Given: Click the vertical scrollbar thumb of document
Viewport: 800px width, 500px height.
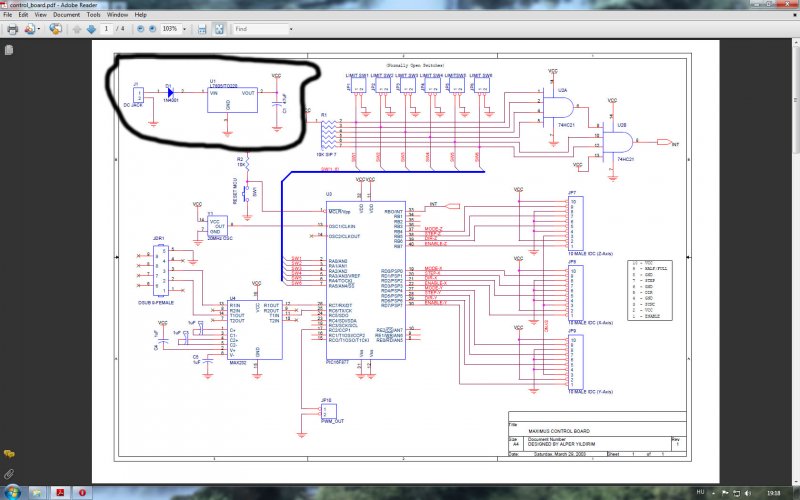Looking at the screenshot, I should [x=795, y=99].
